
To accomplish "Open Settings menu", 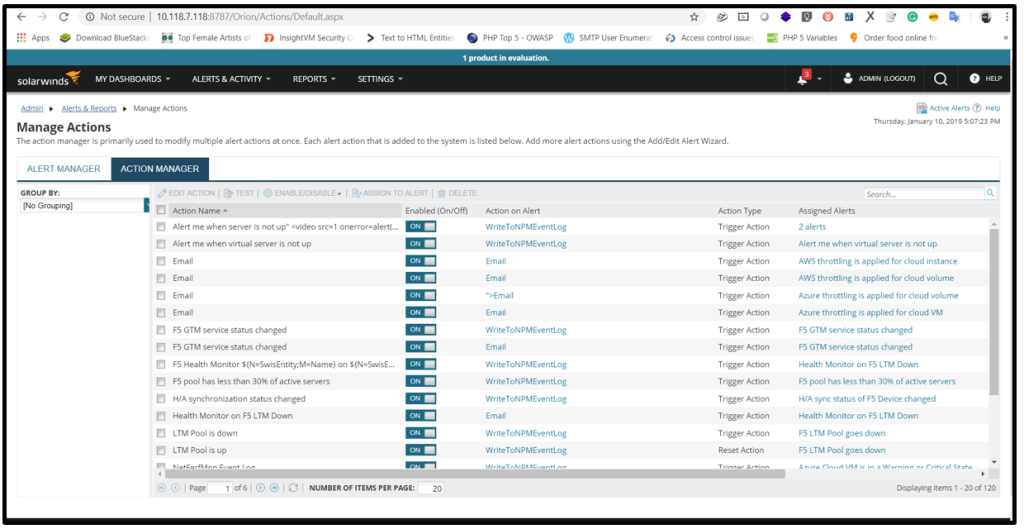I will click(x=380, y=79).
